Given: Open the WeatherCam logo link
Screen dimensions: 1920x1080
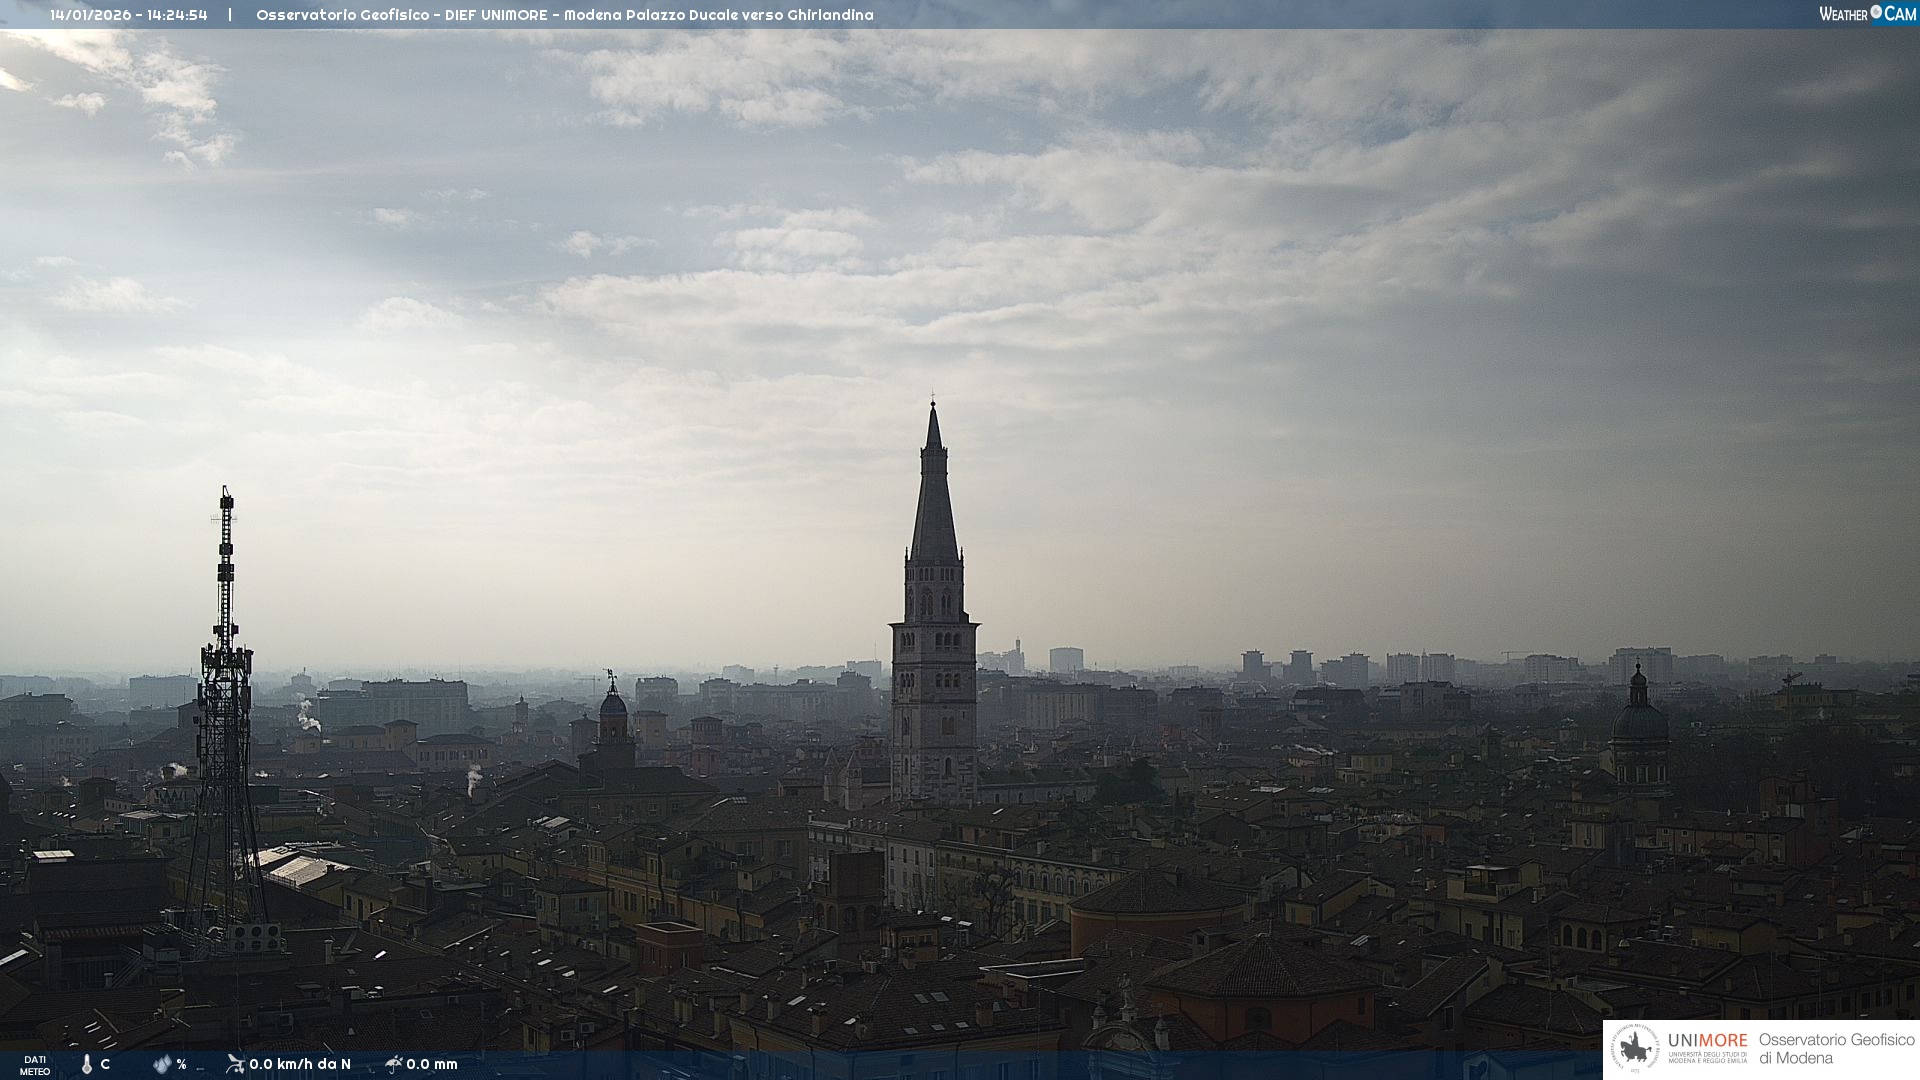Looking at the screenshot, I should pyautogui.click(x=1867, y=14).
